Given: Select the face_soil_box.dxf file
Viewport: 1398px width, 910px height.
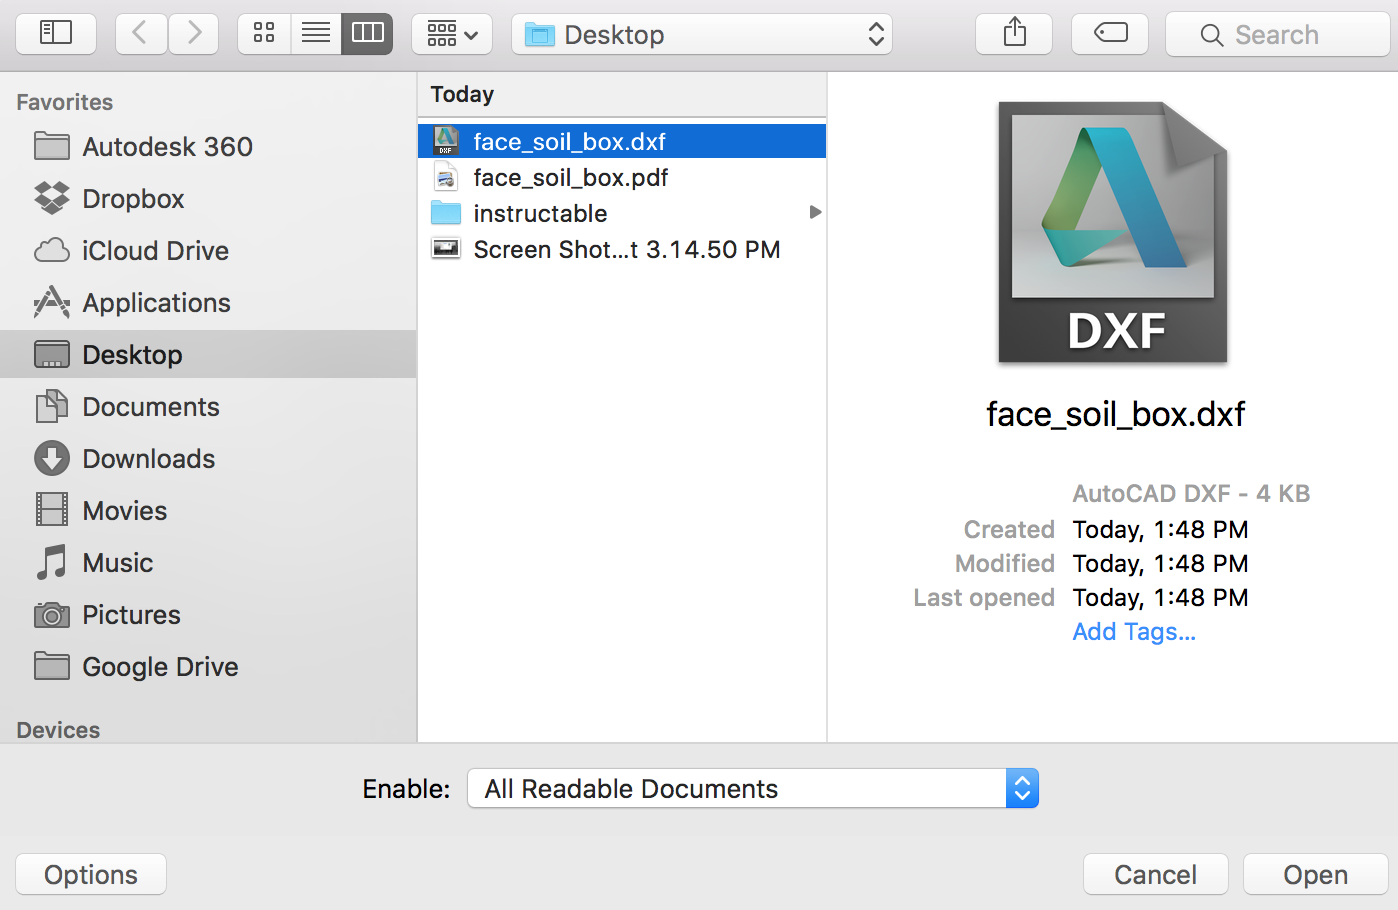Looking at the screenshot, I should click(622, 141).
